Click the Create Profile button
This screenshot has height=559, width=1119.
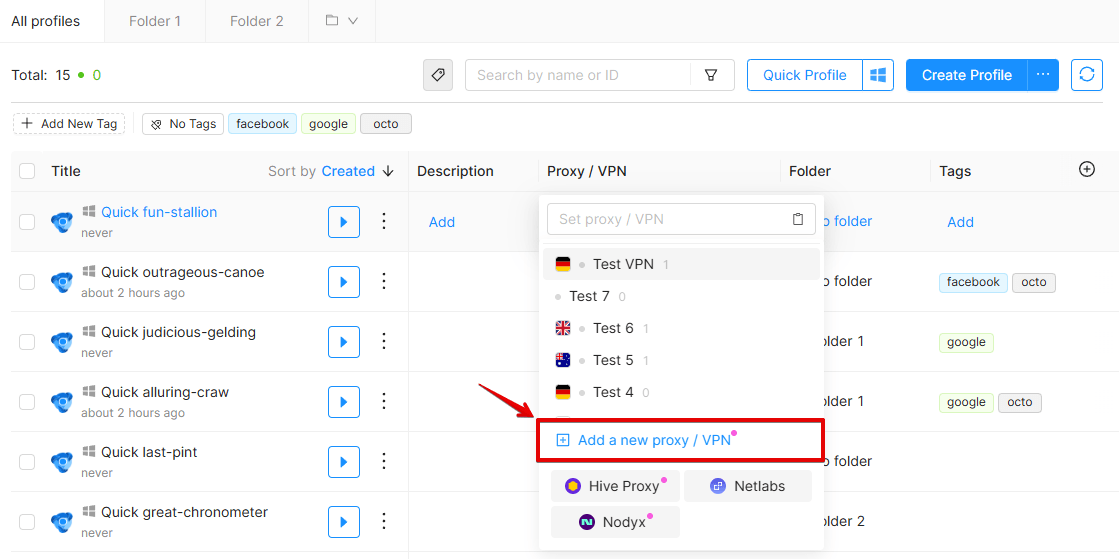(967, 75)
